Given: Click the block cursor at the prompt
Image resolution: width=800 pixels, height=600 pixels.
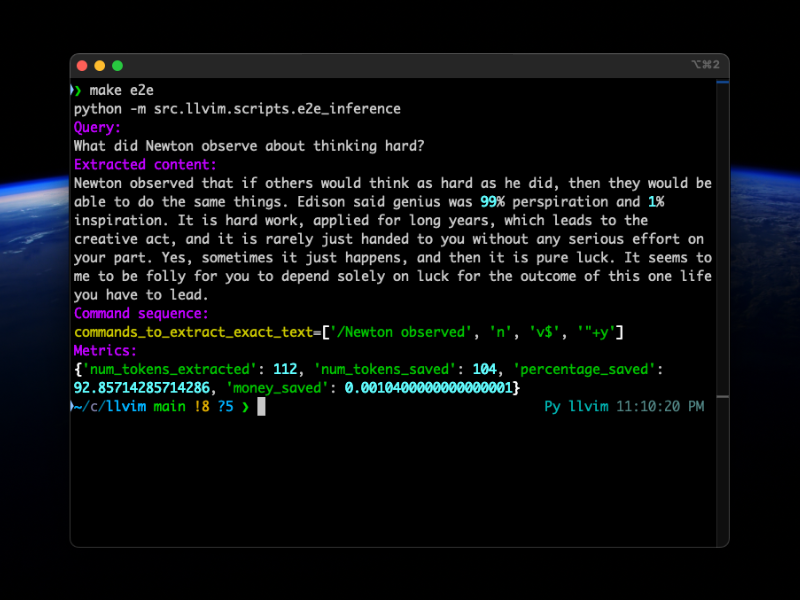Looking at the screenshot, I should click(261, 407).
